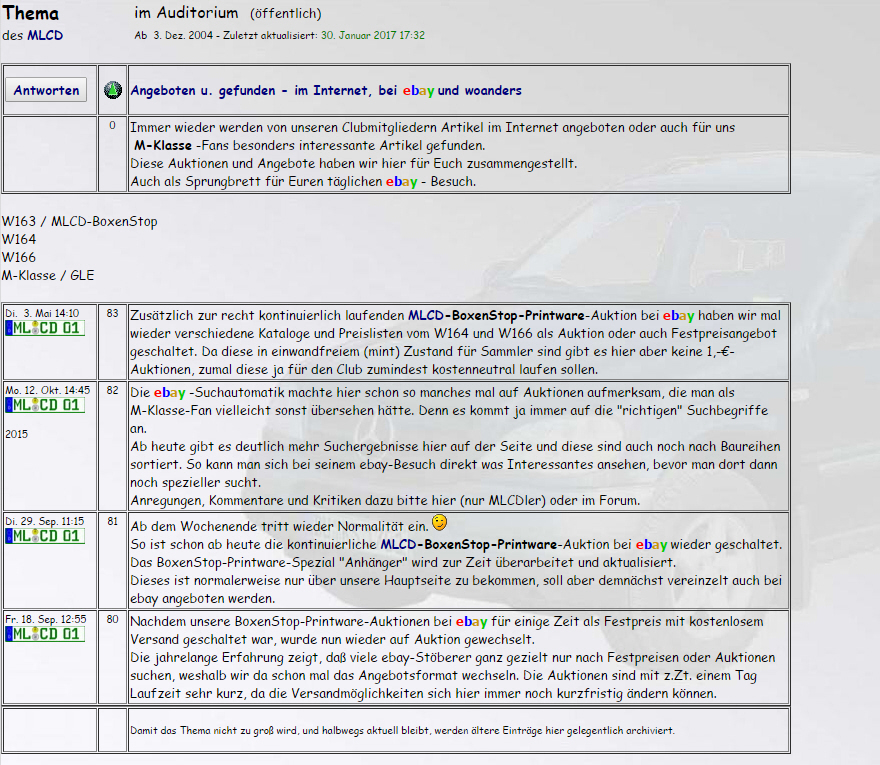Click the year '2015' in post 82
This screenshot has height=765, width=880.
point(16,434)
